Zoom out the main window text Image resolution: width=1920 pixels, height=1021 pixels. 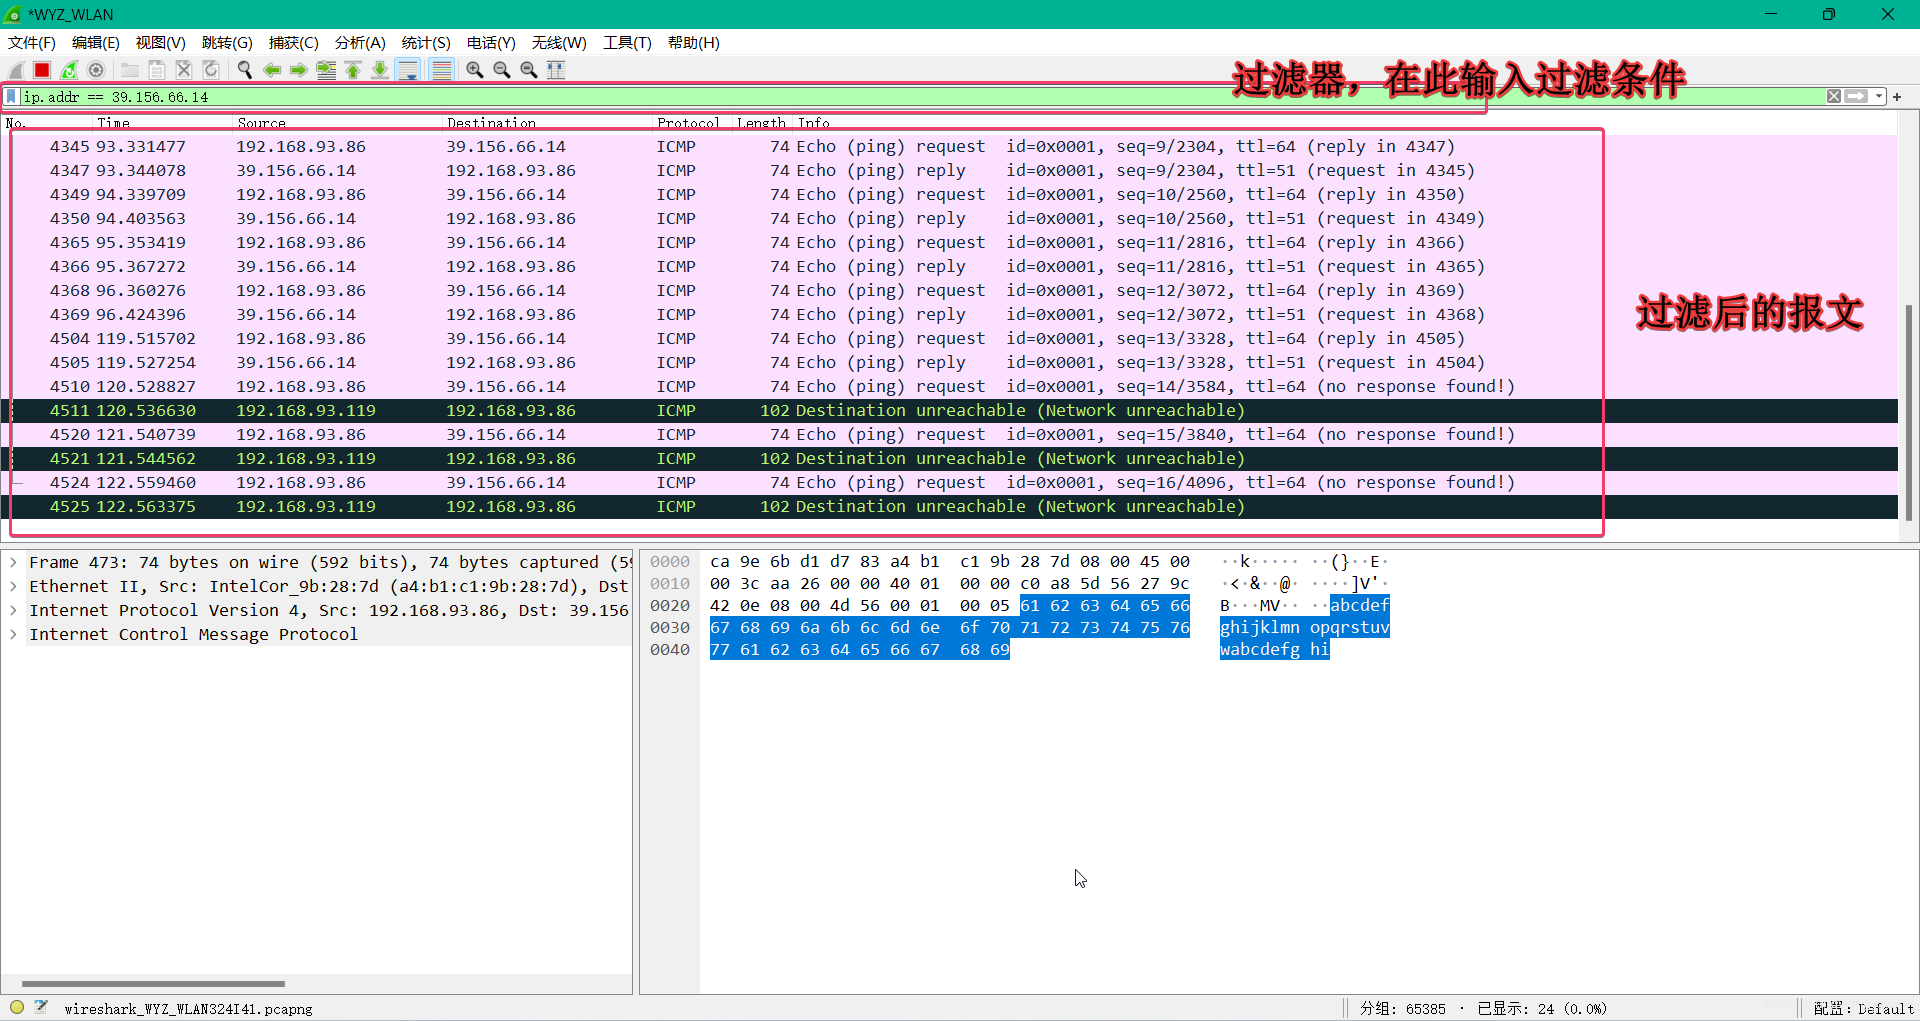click(502, 70)
